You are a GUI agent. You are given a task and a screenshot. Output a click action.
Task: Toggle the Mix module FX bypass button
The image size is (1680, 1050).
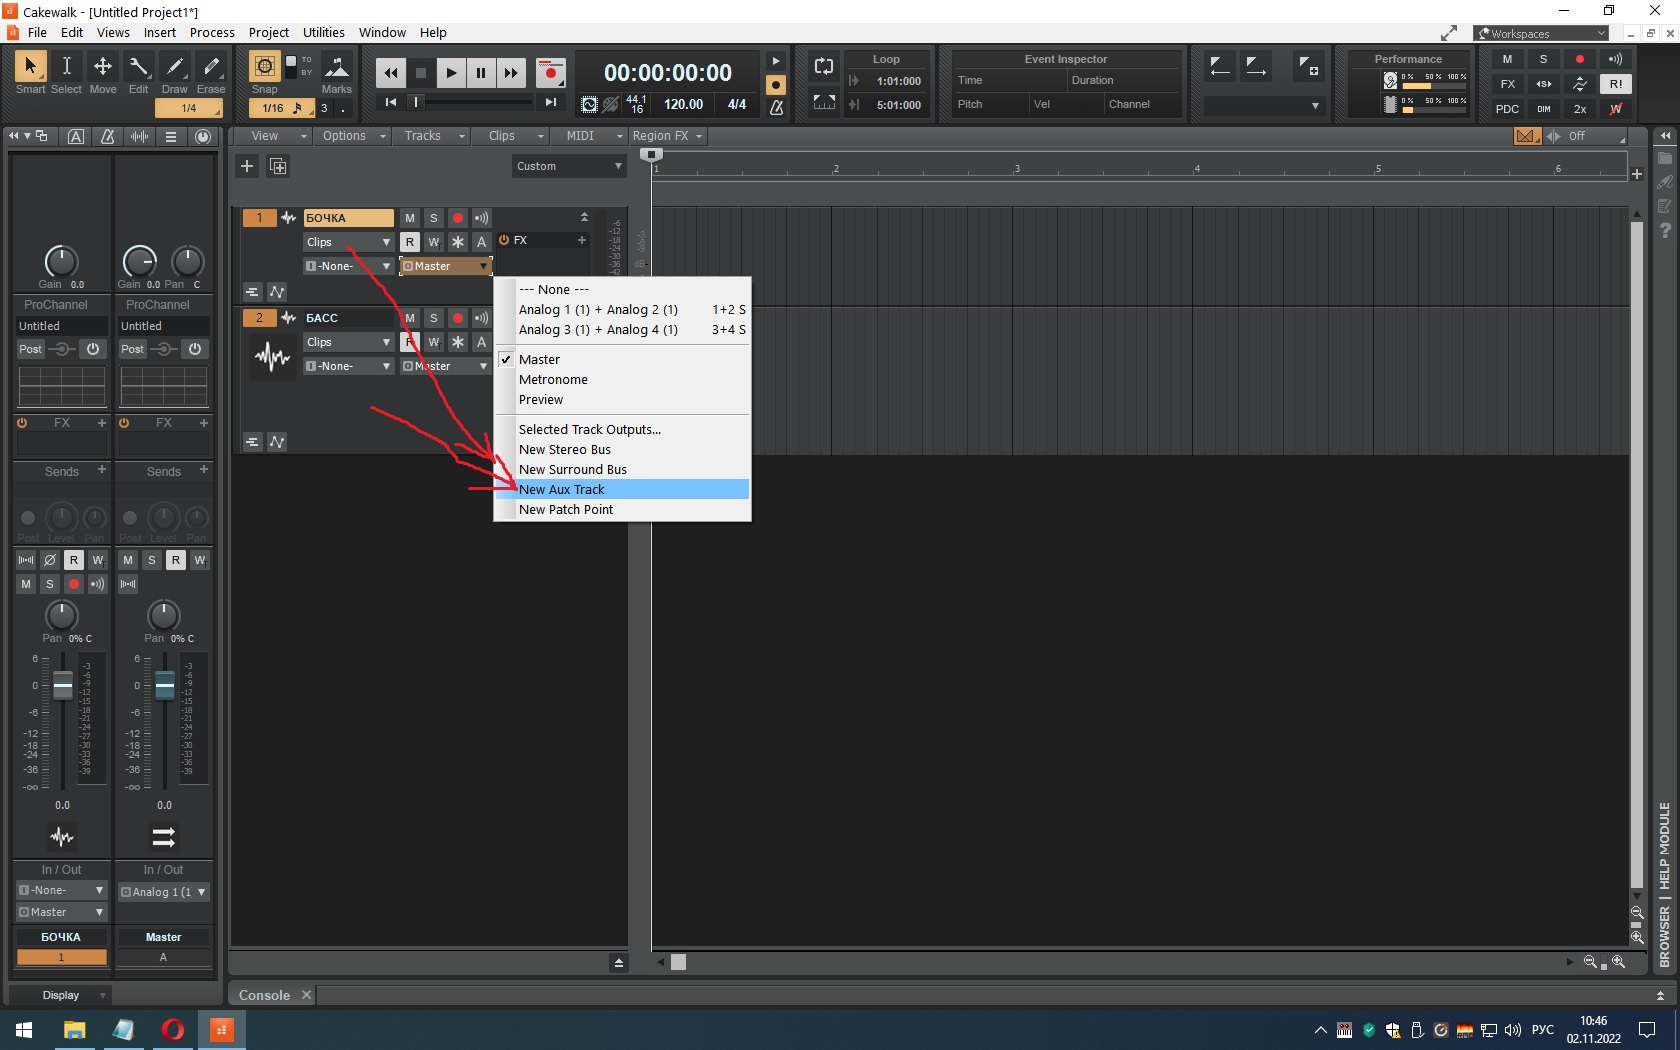click(x=1507, y=84)
